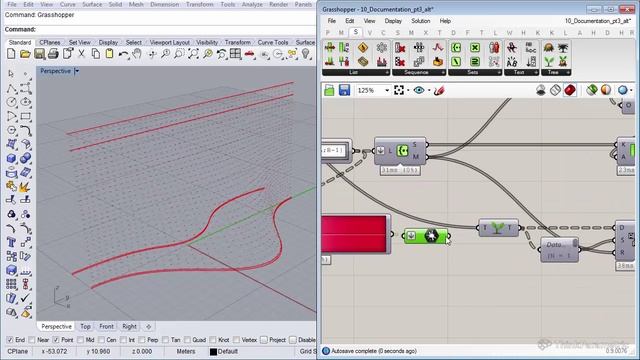The width and height of the screenshot is (640, 360).
Task: Click the Text panel 'AB' icon in Grasshopper ribbon
Action: 512,62
